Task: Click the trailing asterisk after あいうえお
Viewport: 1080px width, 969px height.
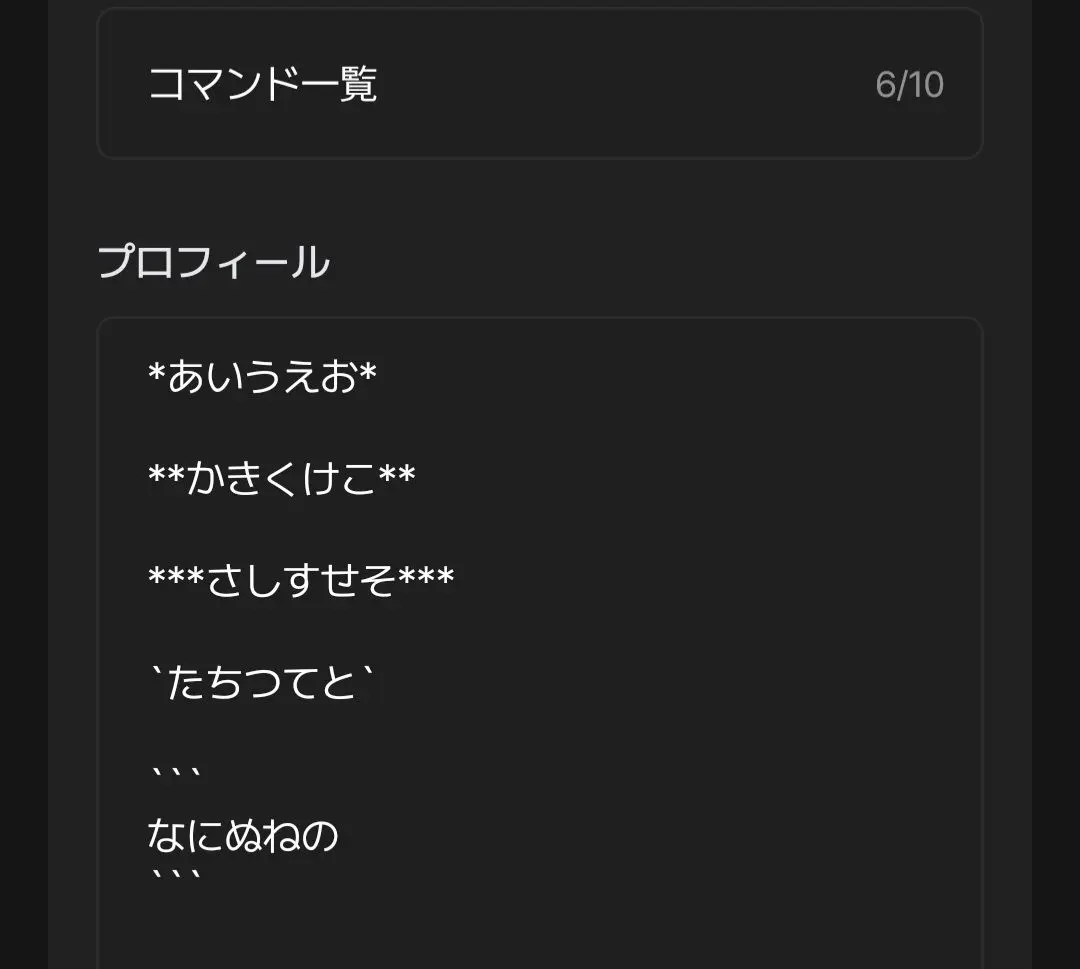Action: click(367, 372)
